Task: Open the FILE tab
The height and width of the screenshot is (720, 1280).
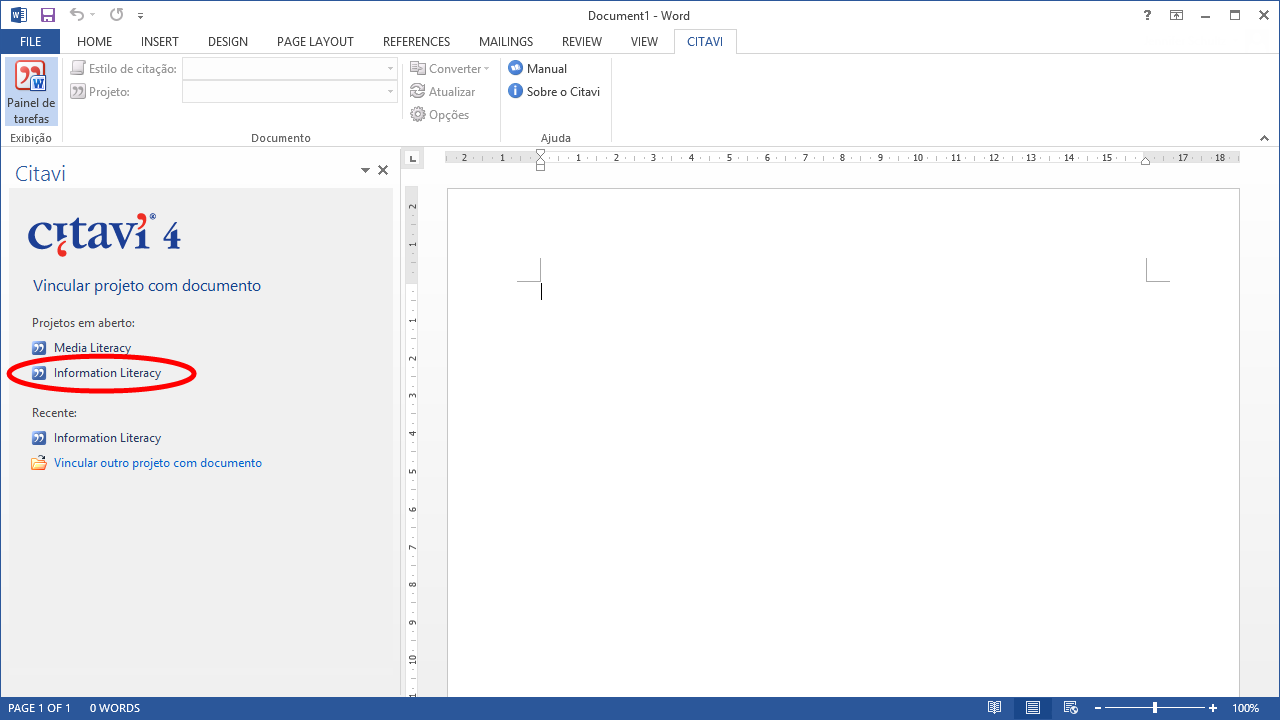Action: click(x=30, y=42)
